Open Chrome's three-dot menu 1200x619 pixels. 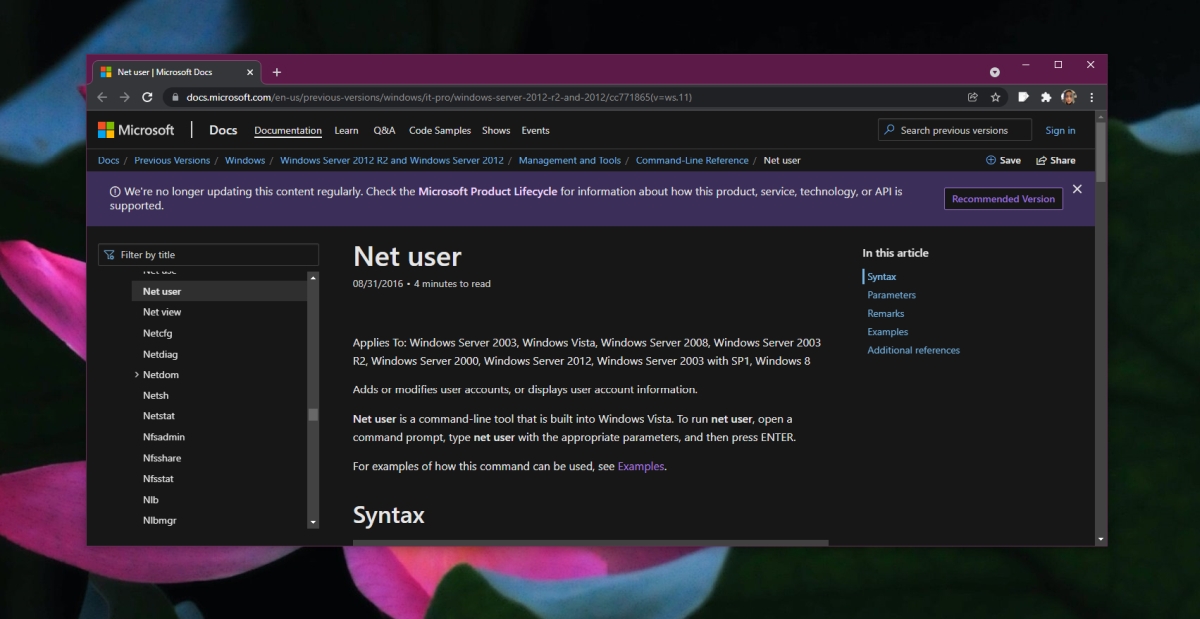[x=1091, y=97]
